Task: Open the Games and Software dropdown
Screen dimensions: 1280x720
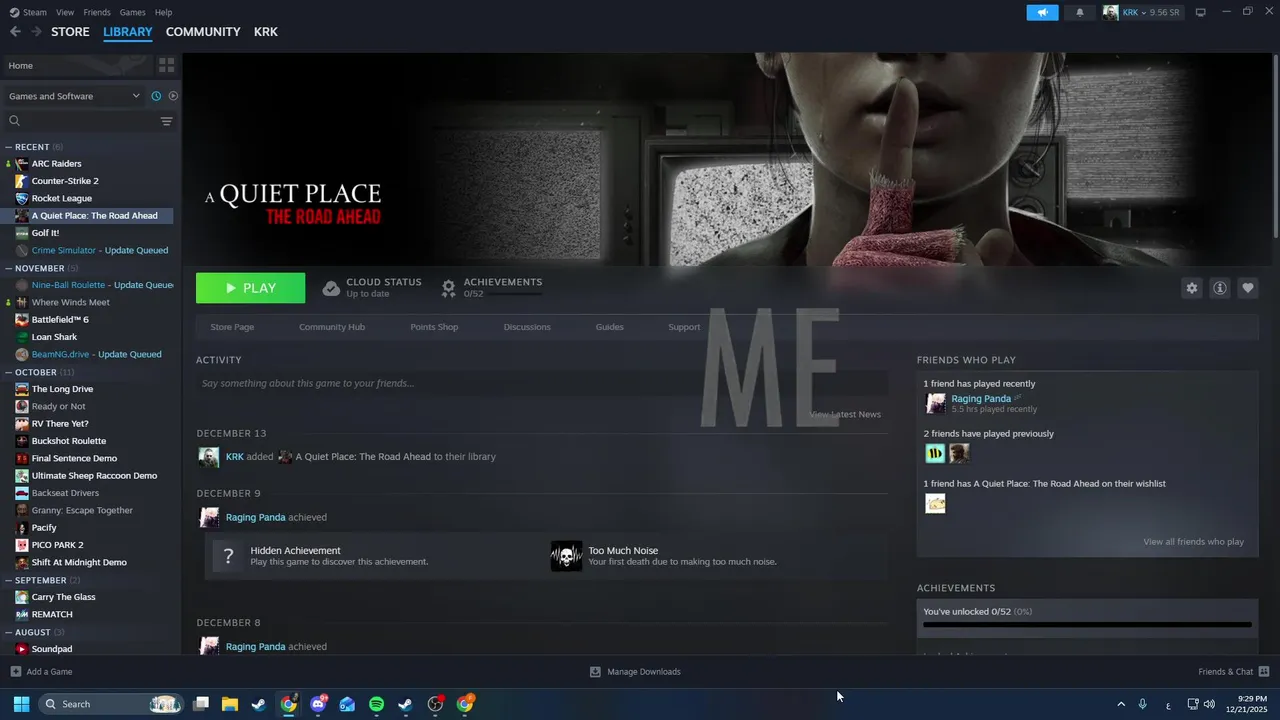Action: 74,96
